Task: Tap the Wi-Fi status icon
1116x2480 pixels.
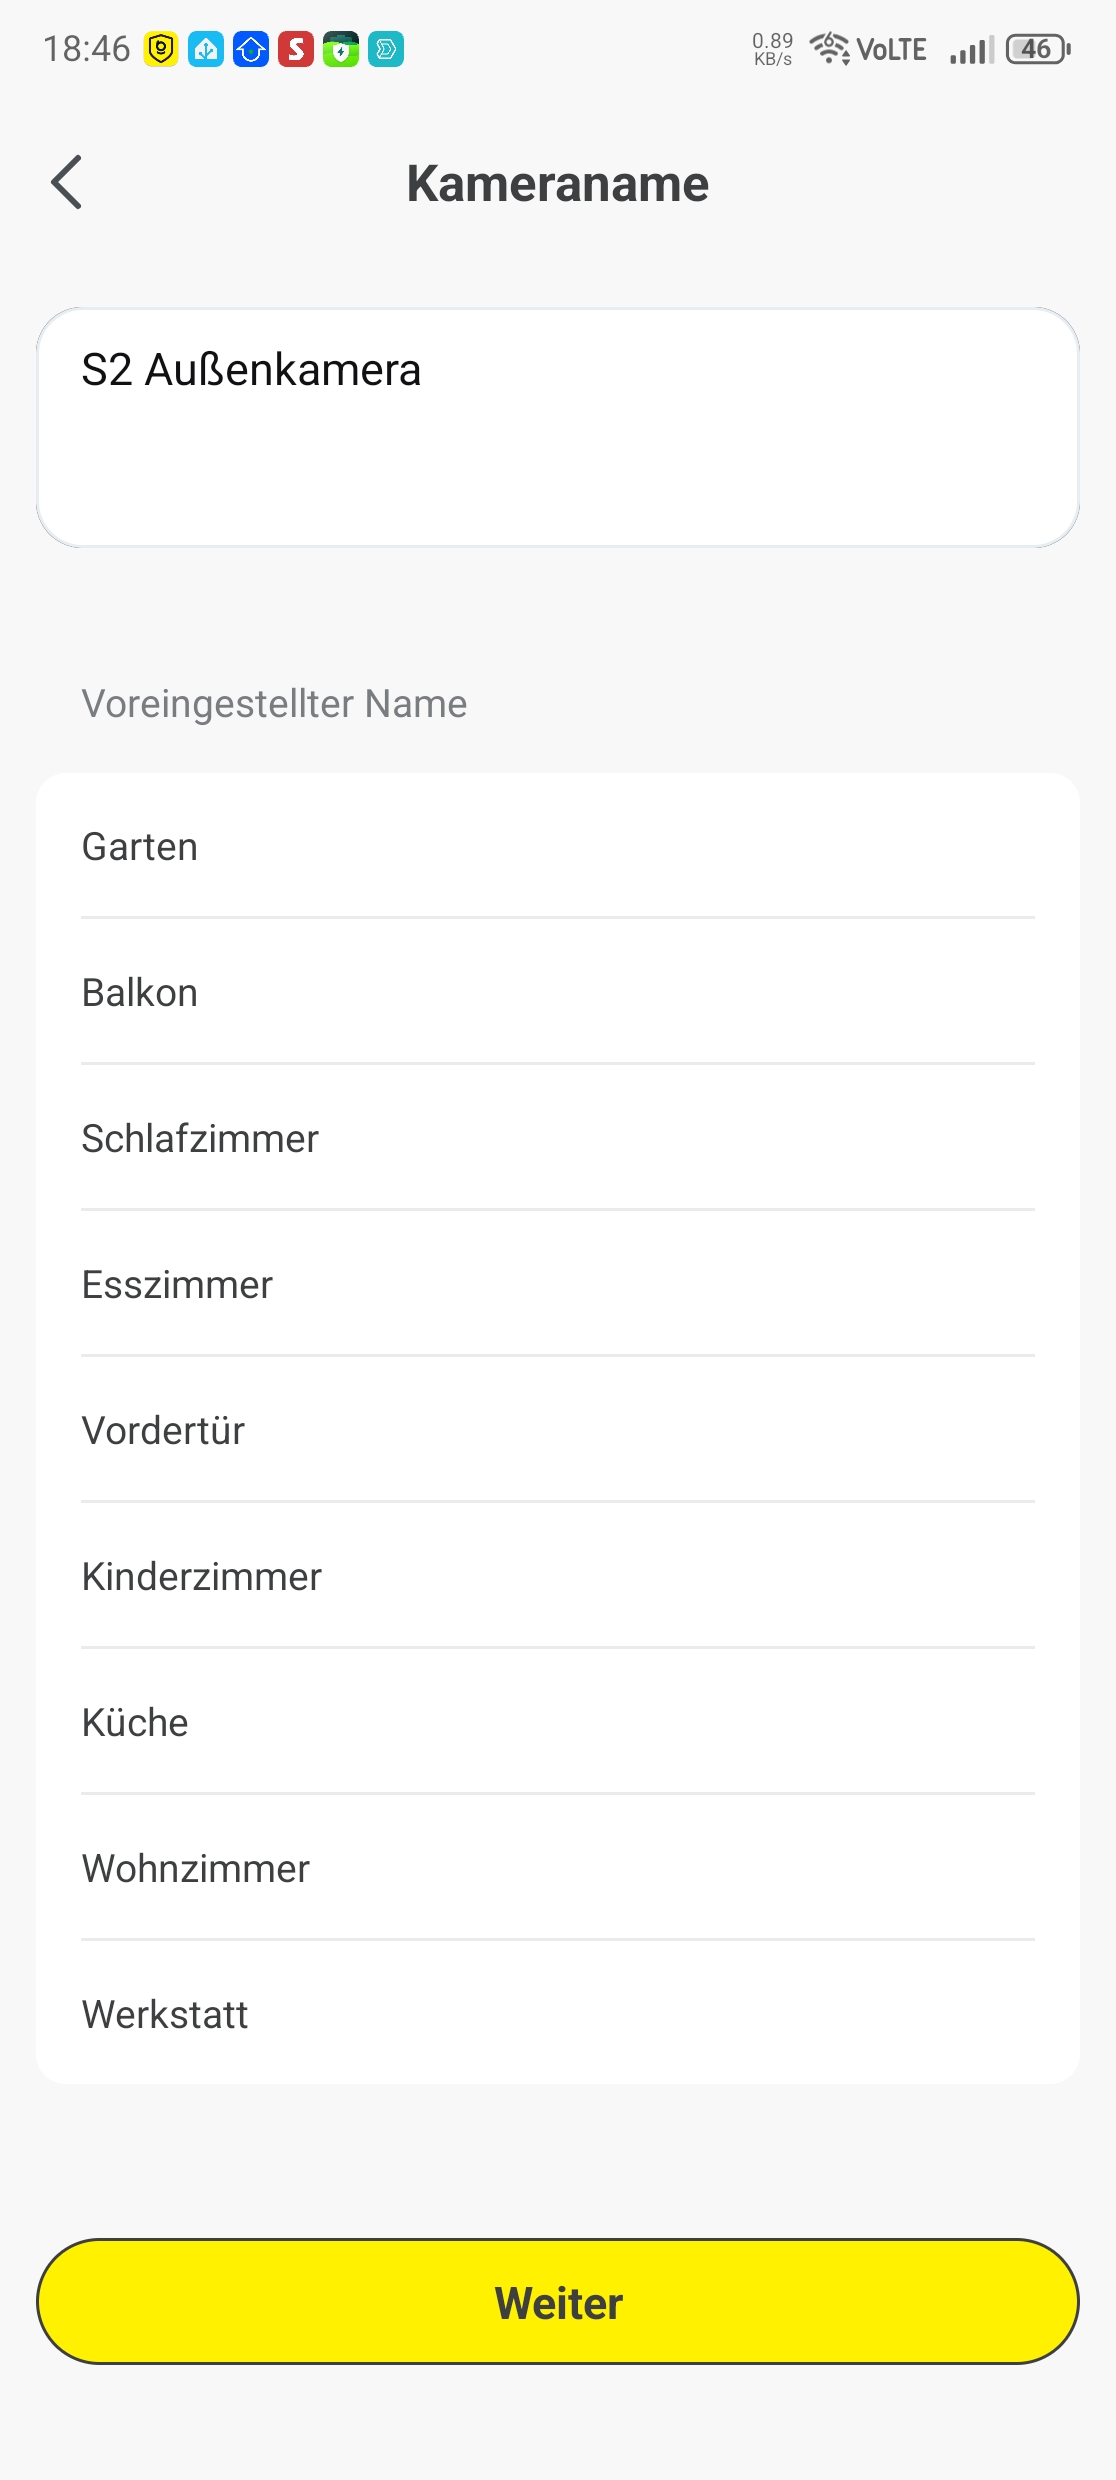Action: pyautogui.click(x=829, y=48)
